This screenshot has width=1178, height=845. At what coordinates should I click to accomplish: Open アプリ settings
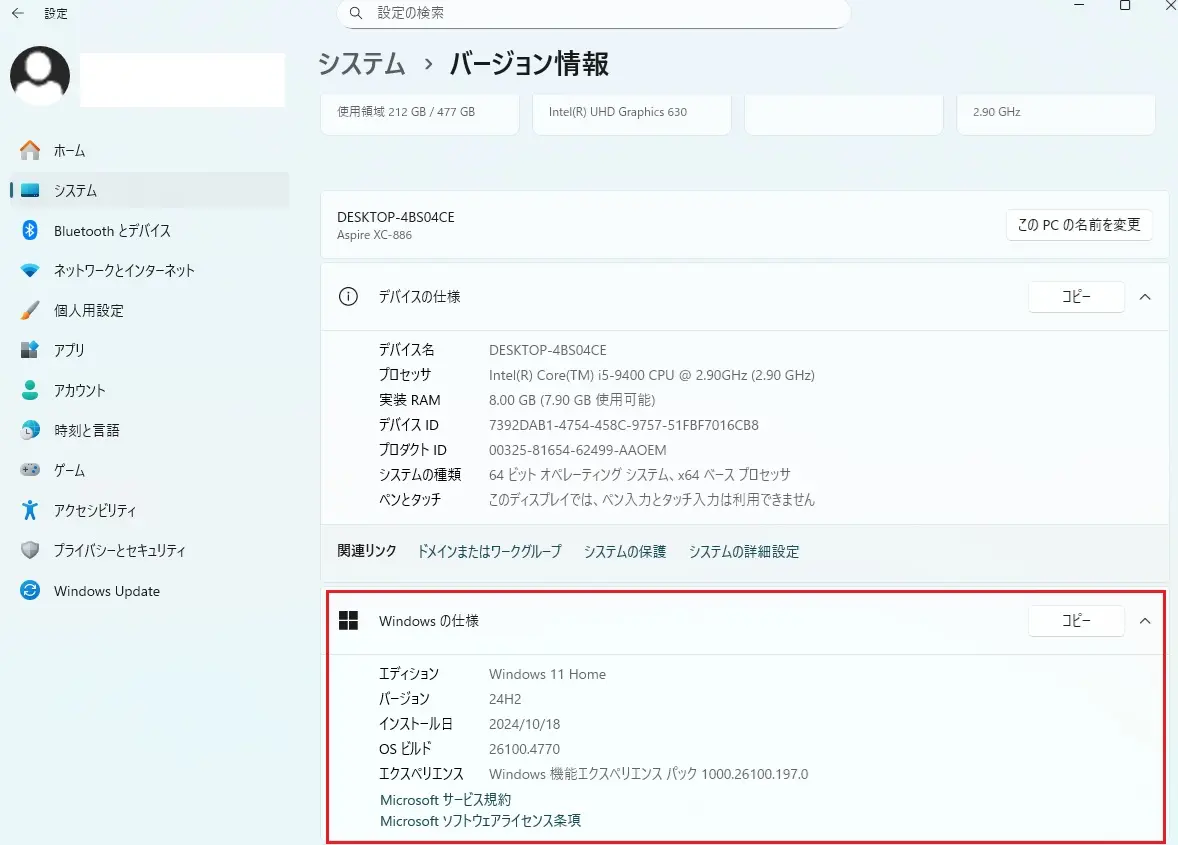[149, 349]
